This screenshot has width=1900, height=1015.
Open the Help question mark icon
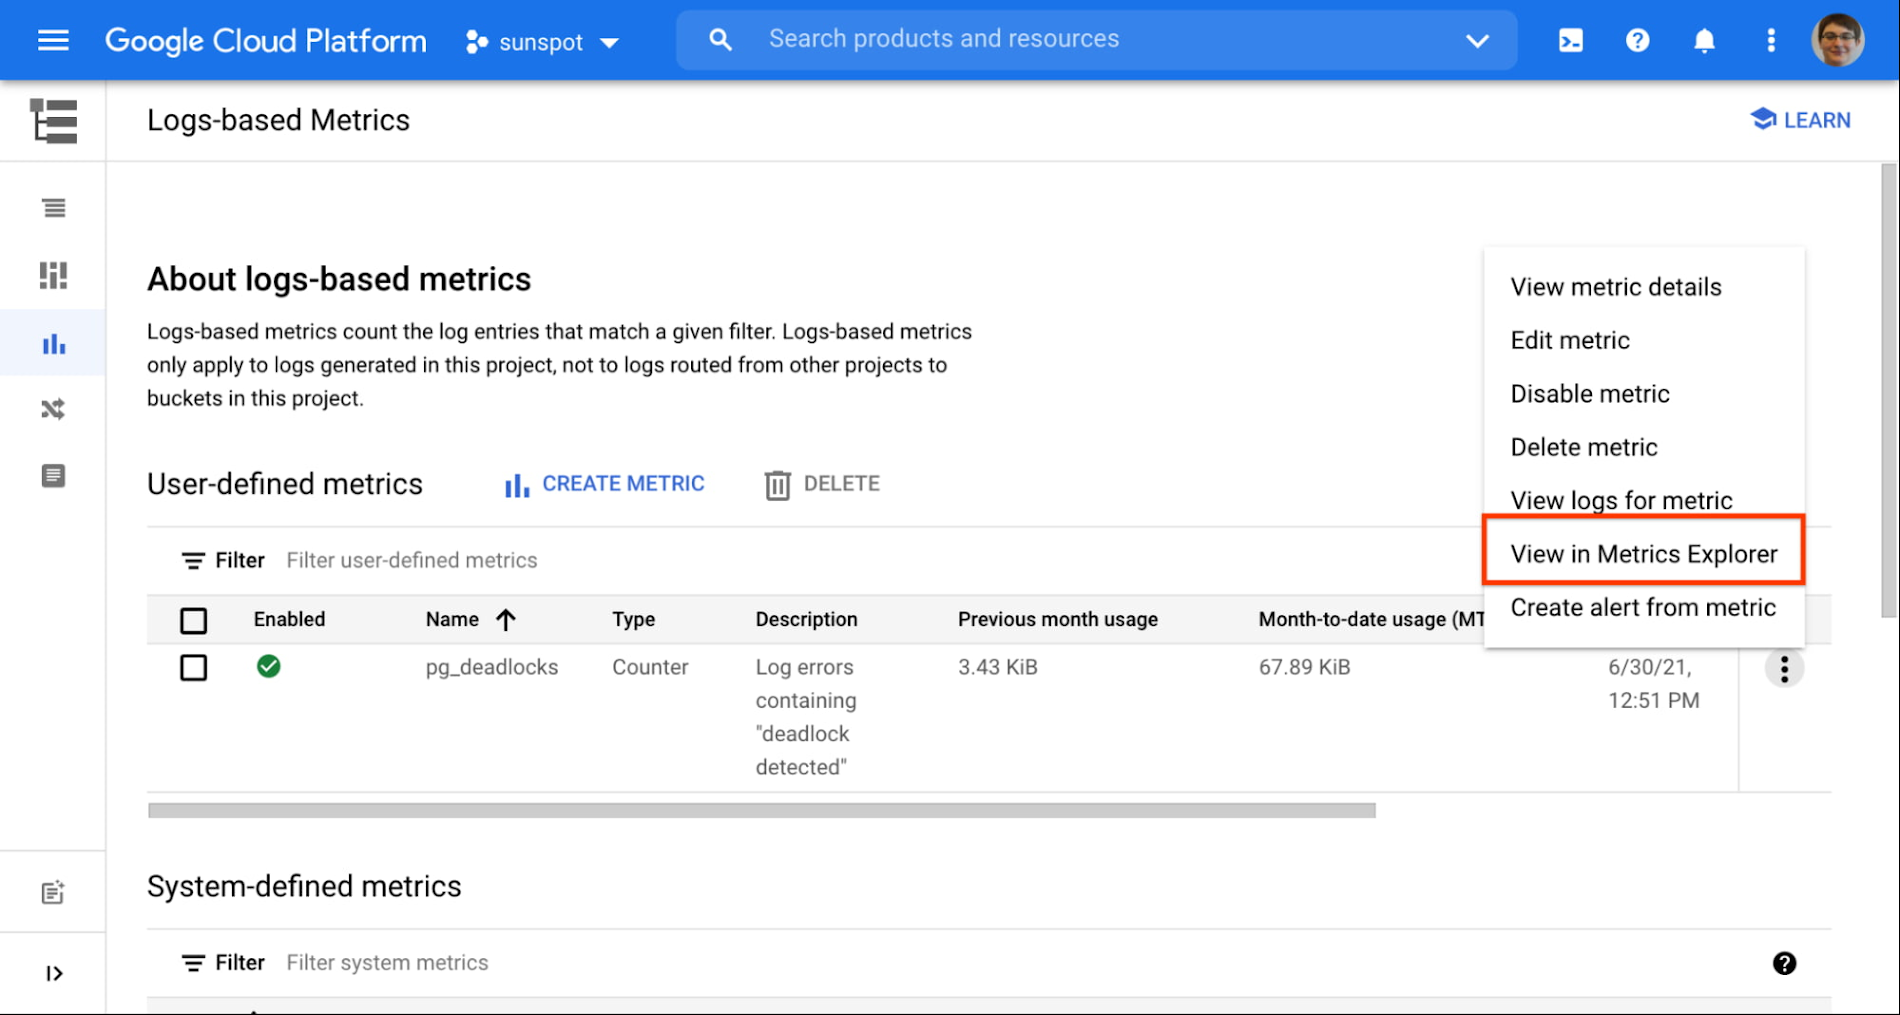[x=1637, y=40]
